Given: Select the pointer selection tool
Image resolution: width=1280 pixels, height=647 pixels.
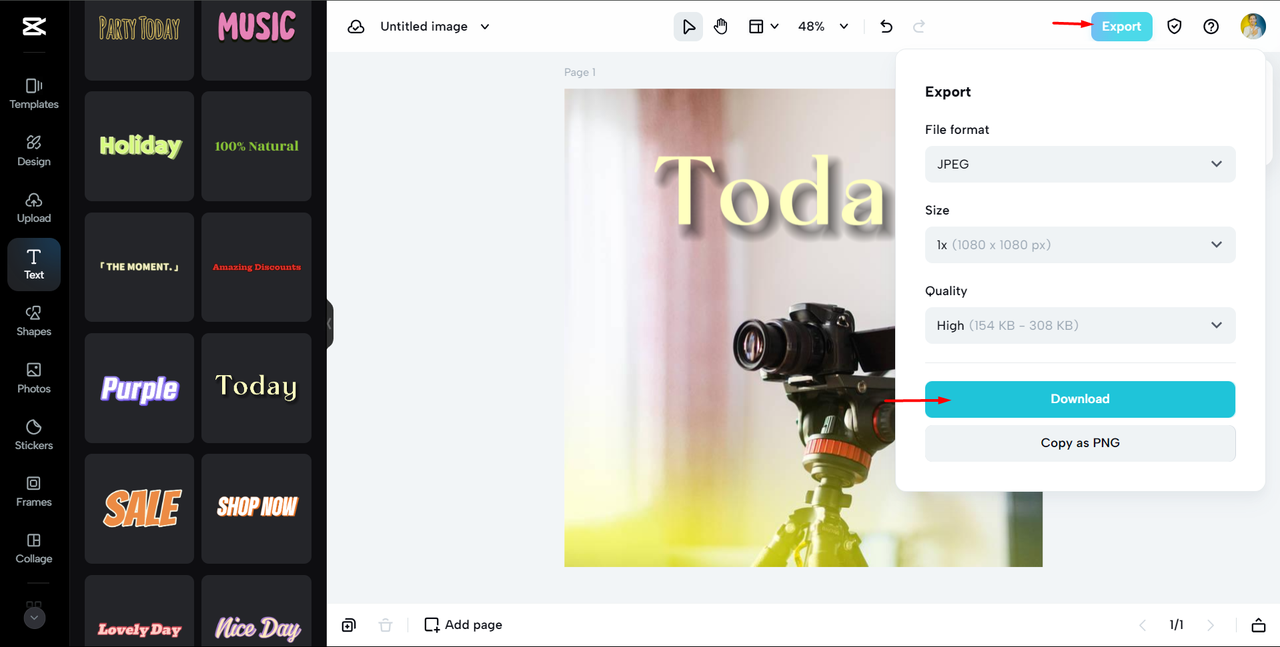Looking at the screenshot, I should pos(688,27).
